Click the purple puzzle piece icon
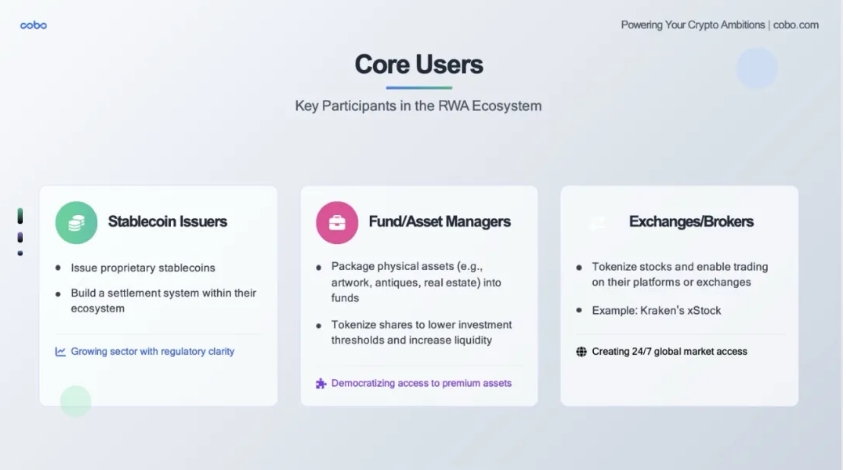 tap(321, 384)
